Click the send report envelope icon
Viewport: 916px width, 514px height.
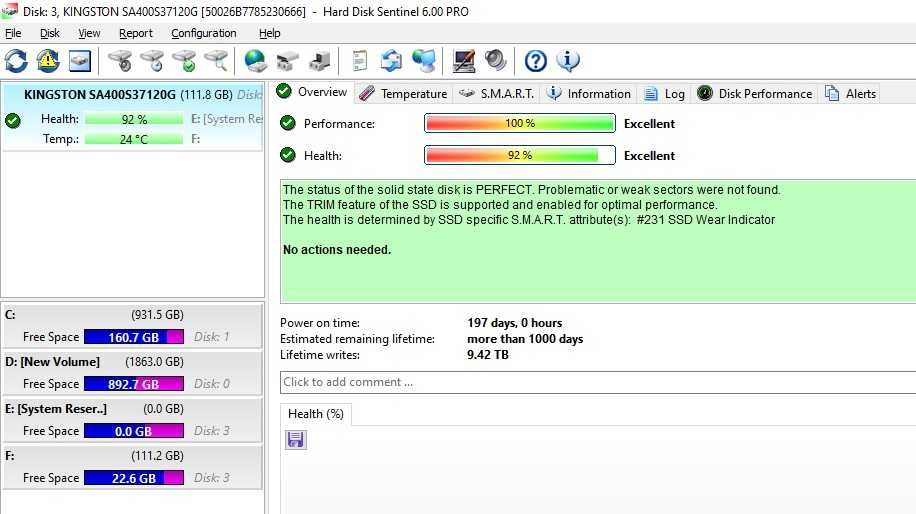tap(391, 61)
